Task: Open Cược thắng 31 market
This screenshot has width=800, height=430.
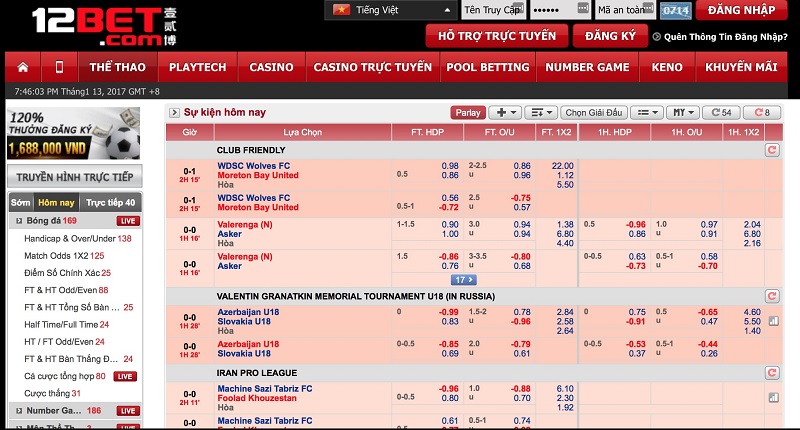Action: (x=52, y=393)
